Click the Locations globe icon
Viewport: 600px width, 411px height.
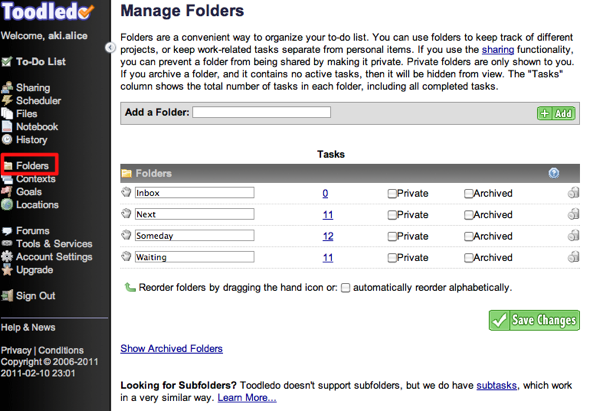coord(7,205)
